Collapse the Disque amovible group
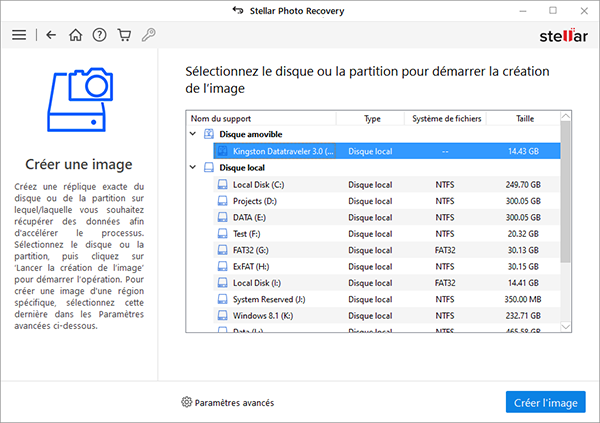 [x=193, y=134]
